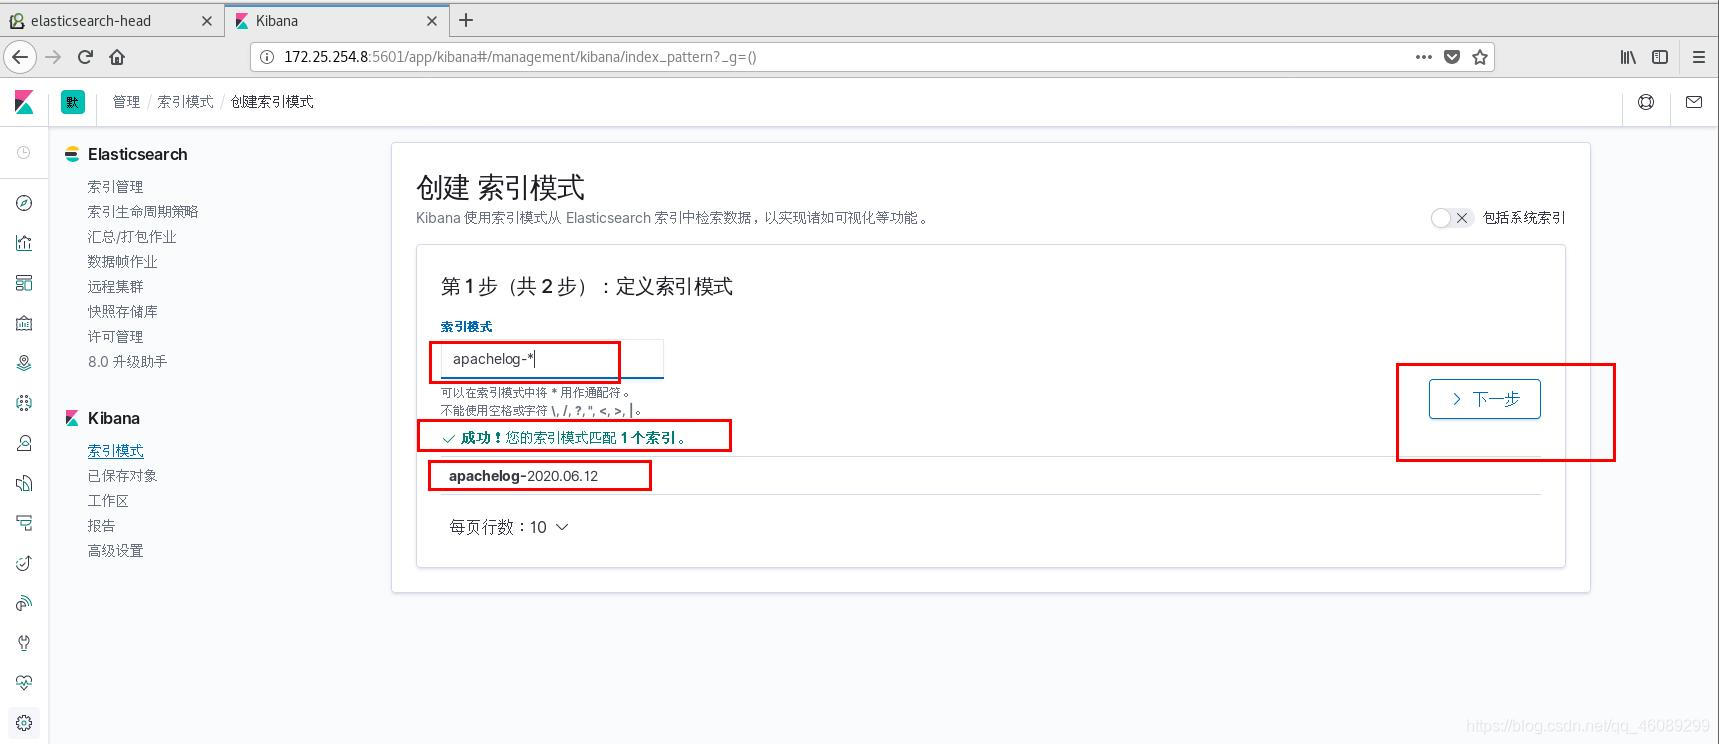Open 8.0 升级助手 menu item

(127, 362)
